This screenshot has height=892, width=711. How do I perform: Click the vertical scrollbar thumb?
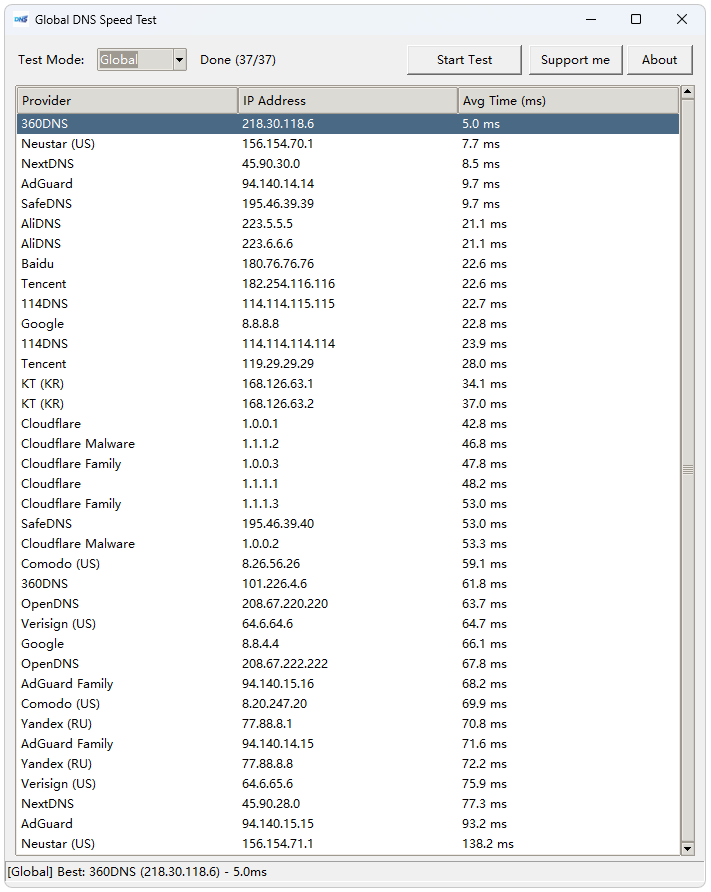pos(687,469)
